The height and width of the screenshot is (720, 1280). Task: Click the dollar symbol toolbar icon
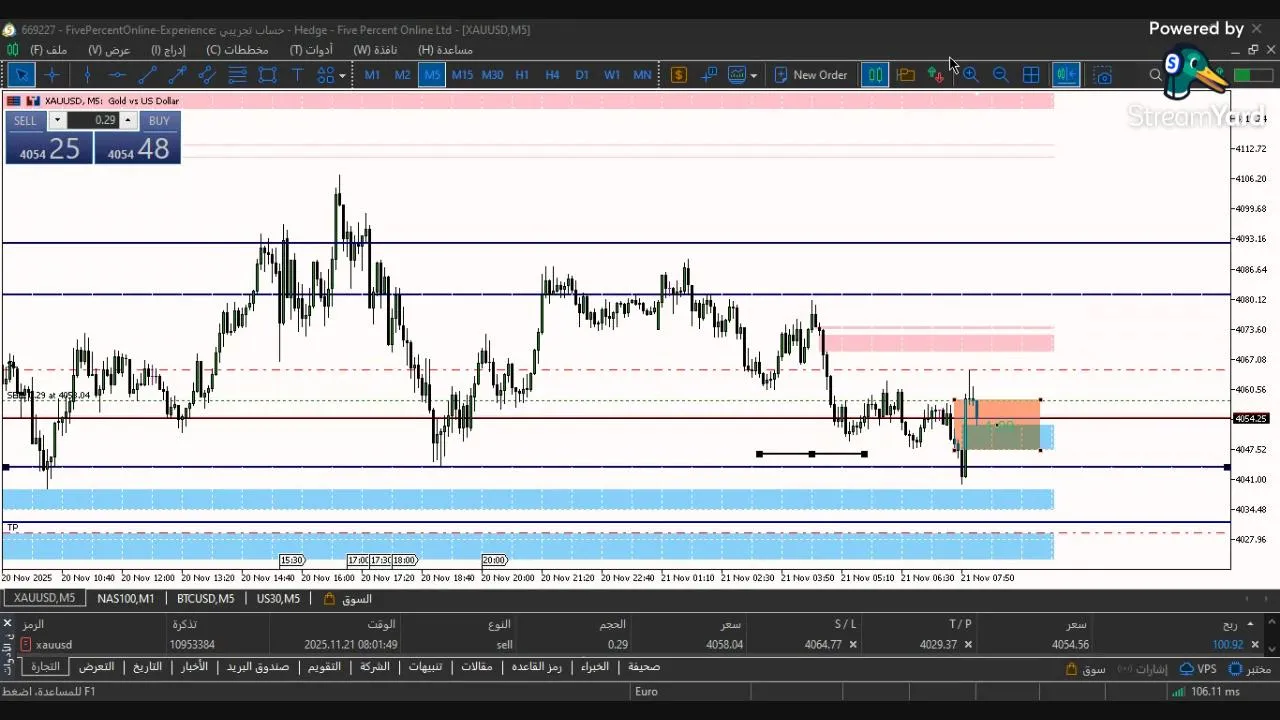(x=679, y=75)
